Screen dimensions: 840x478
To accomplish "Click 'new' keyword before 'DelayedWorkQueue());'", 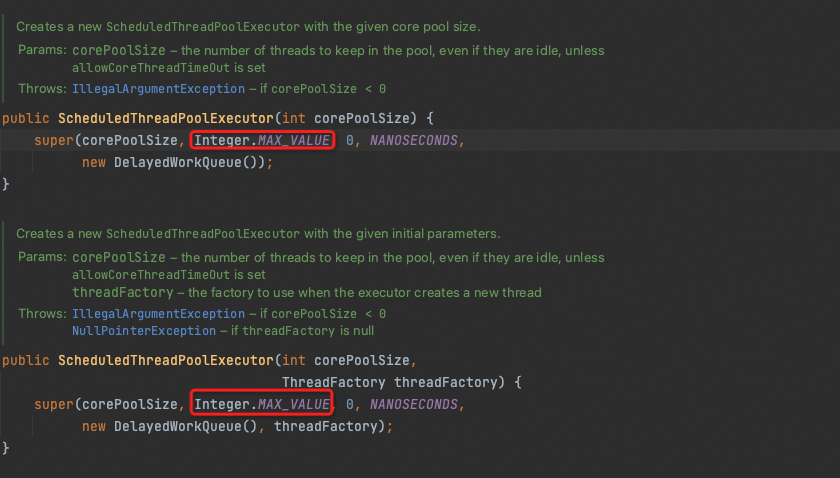I will click(x=94, y=162).
